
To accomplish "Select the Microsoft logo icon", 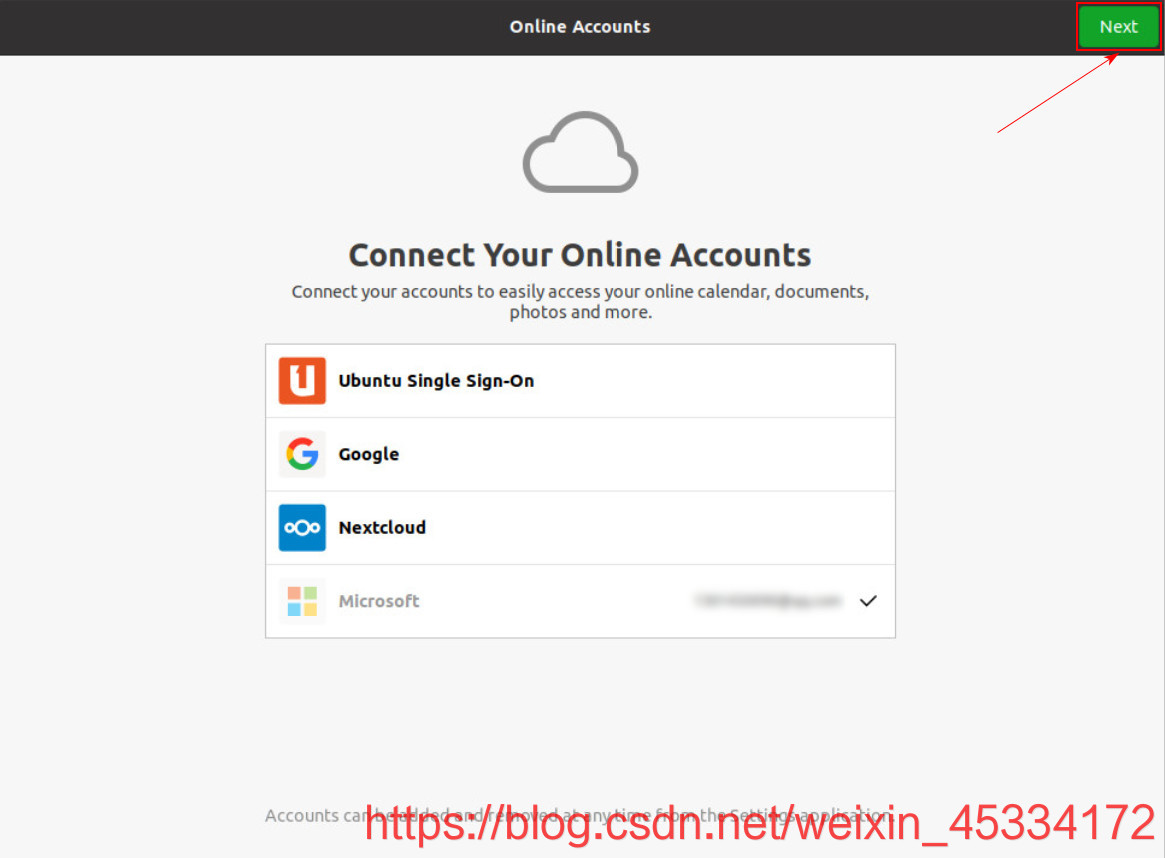I will pos(302,601).
